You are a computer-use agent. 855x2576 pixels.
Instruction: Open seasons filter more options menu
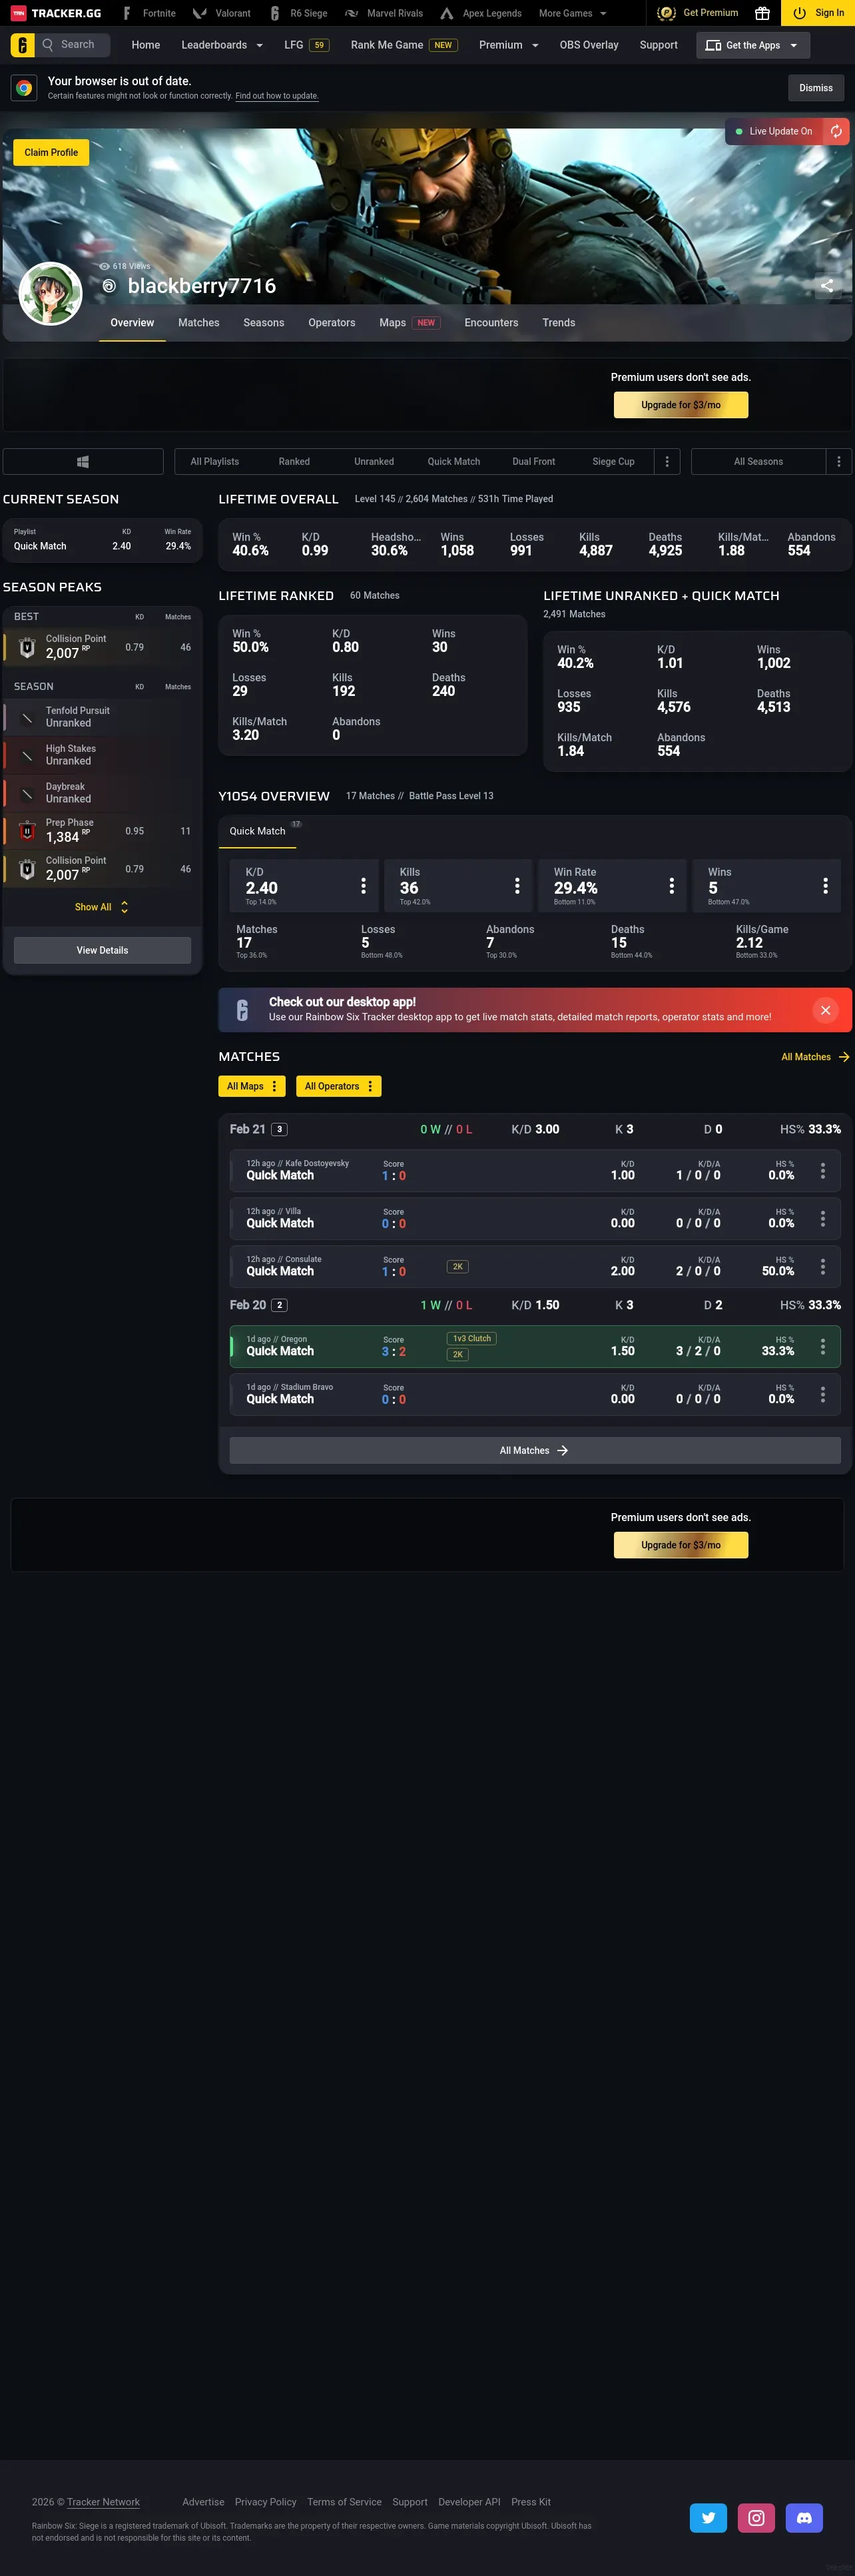tap(839, 461)
